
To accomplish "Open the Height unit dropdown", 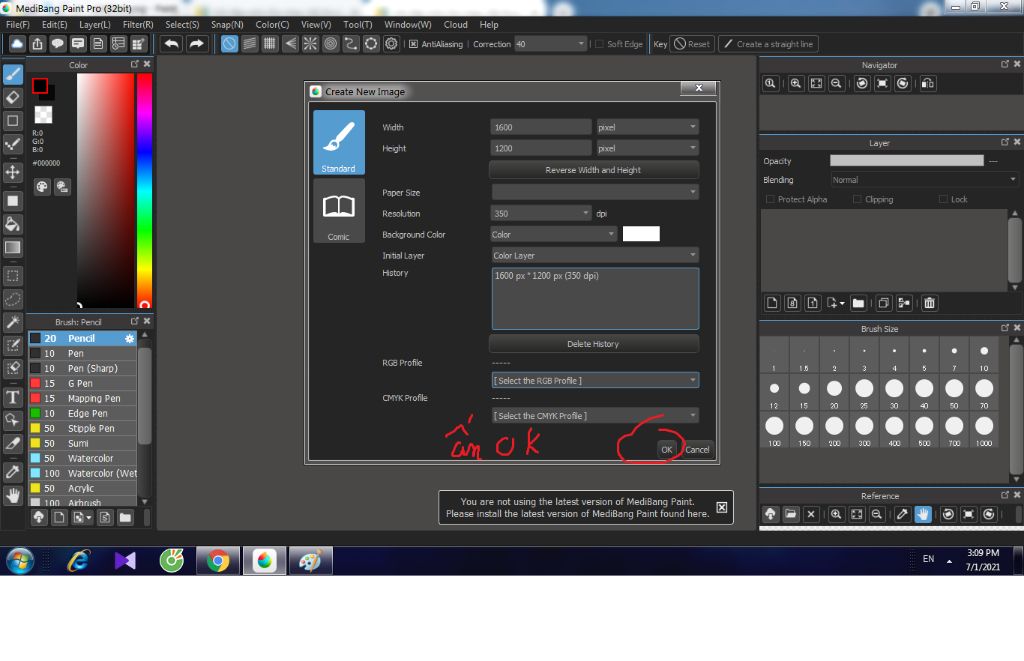I will (647, 148).
